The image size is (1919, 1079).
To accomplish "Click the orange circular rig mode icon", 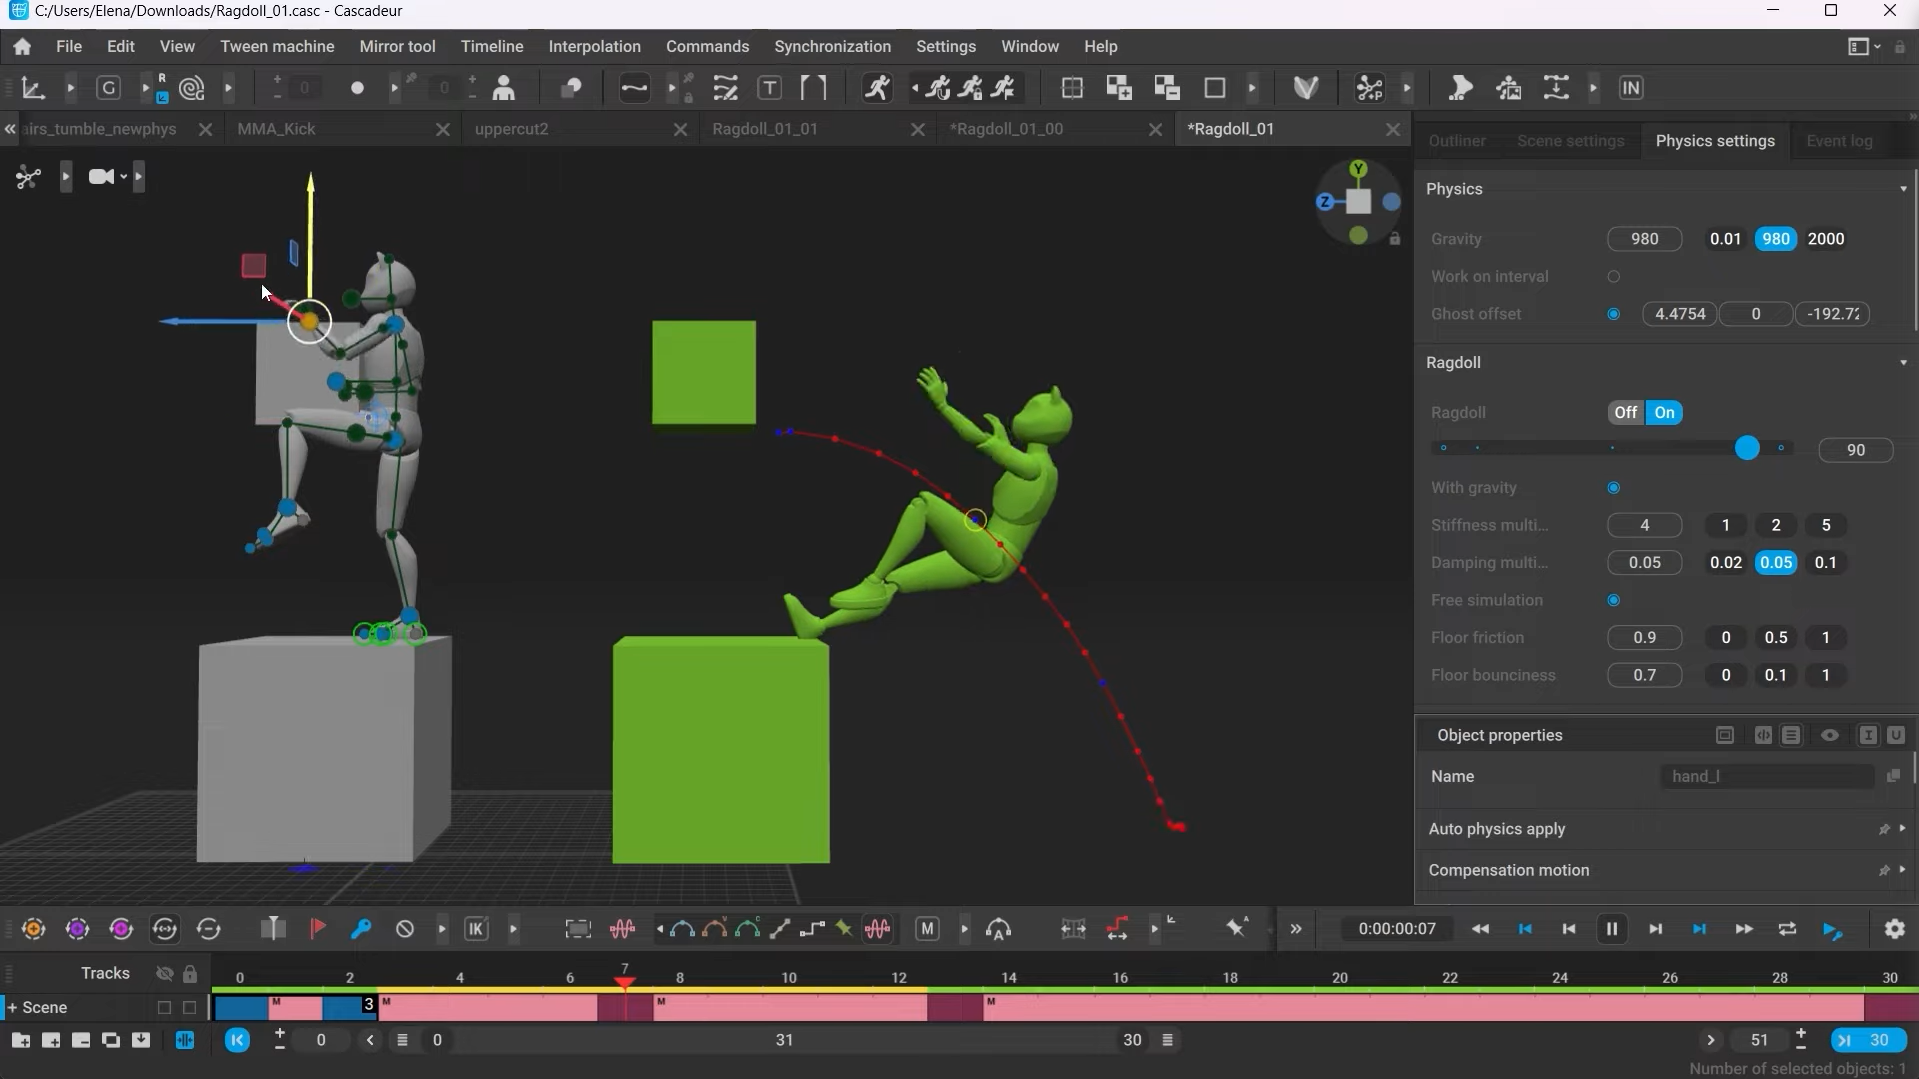I will (x=33, y=929).
